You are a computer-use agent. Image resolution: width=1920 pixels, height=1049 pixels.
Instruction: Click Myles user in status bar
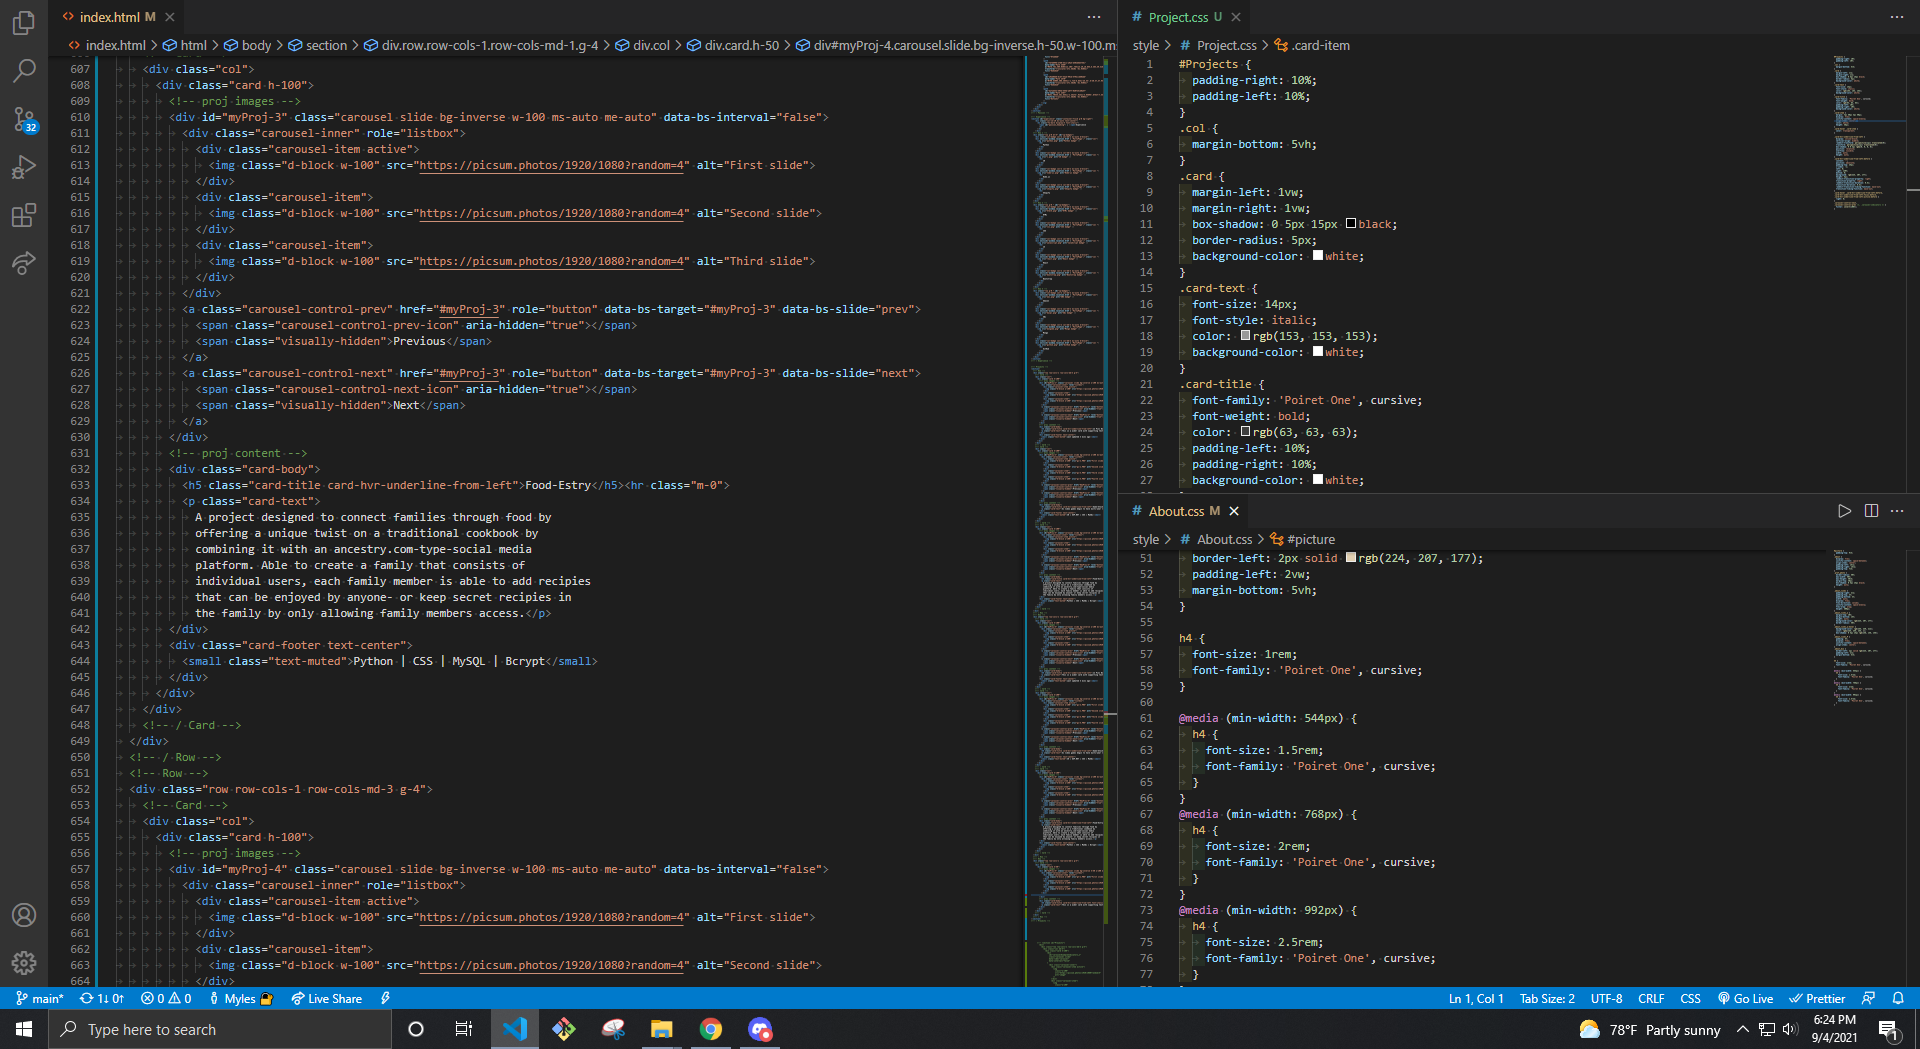click(x=241, y=998)
